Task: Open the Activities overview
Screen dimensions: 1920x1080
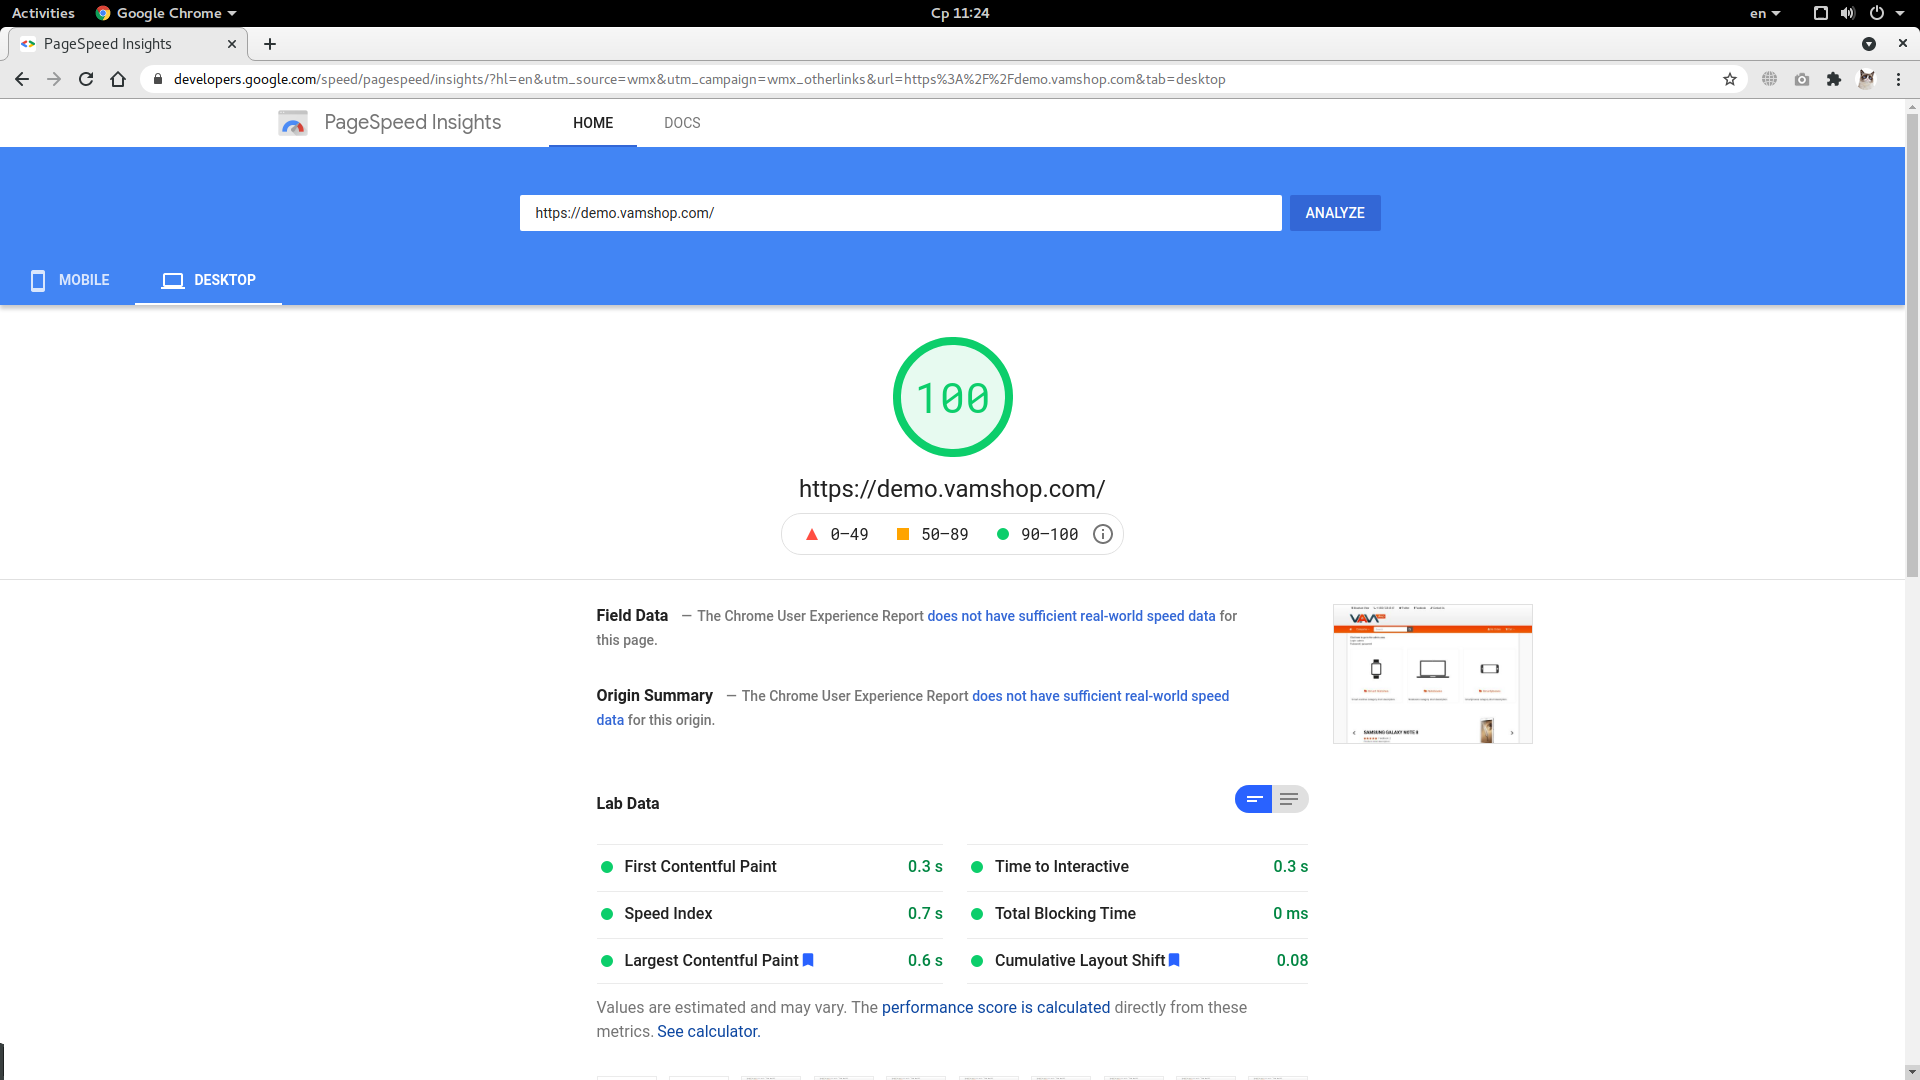Action: click(43, 13)
